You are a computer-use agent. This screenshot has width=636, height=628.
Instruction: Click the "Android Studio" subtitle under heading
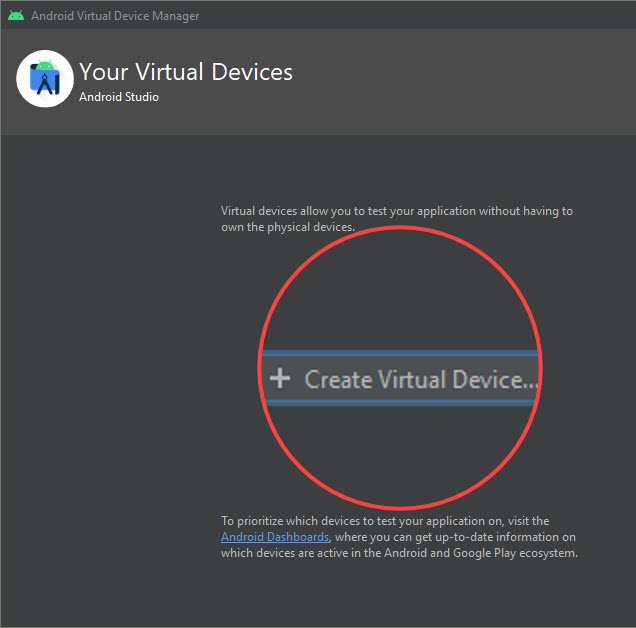pos(118,97)
